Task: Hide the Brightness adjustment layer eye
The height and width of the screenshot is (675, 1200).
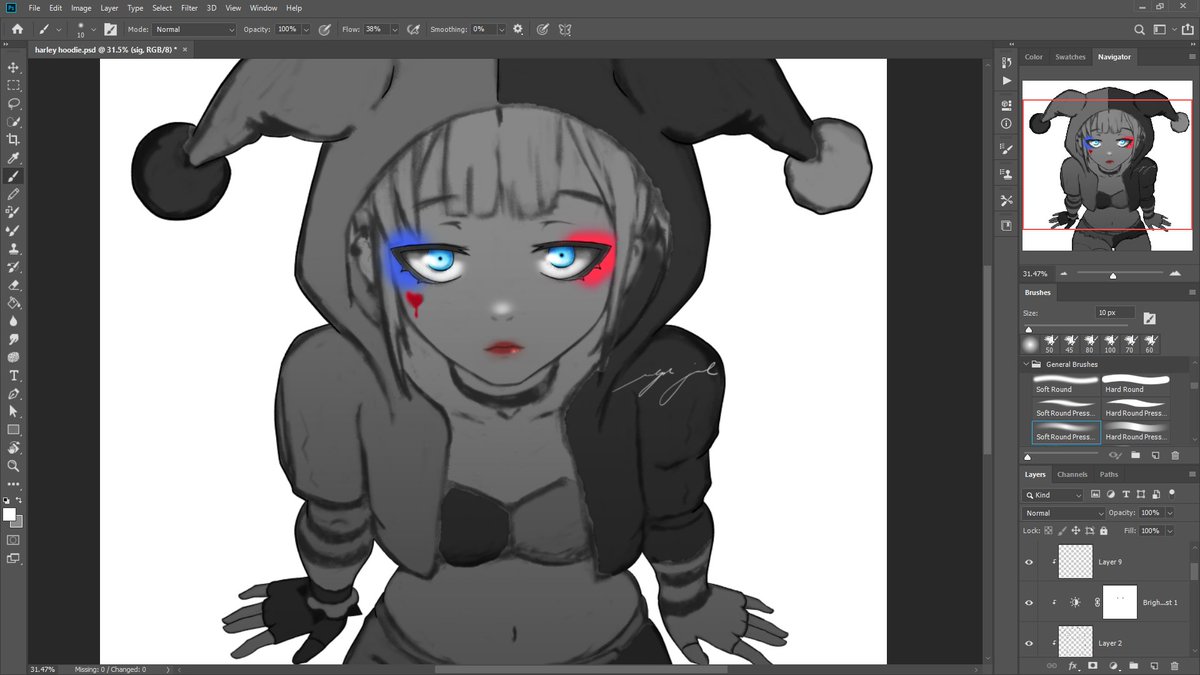Action: 1029,602
